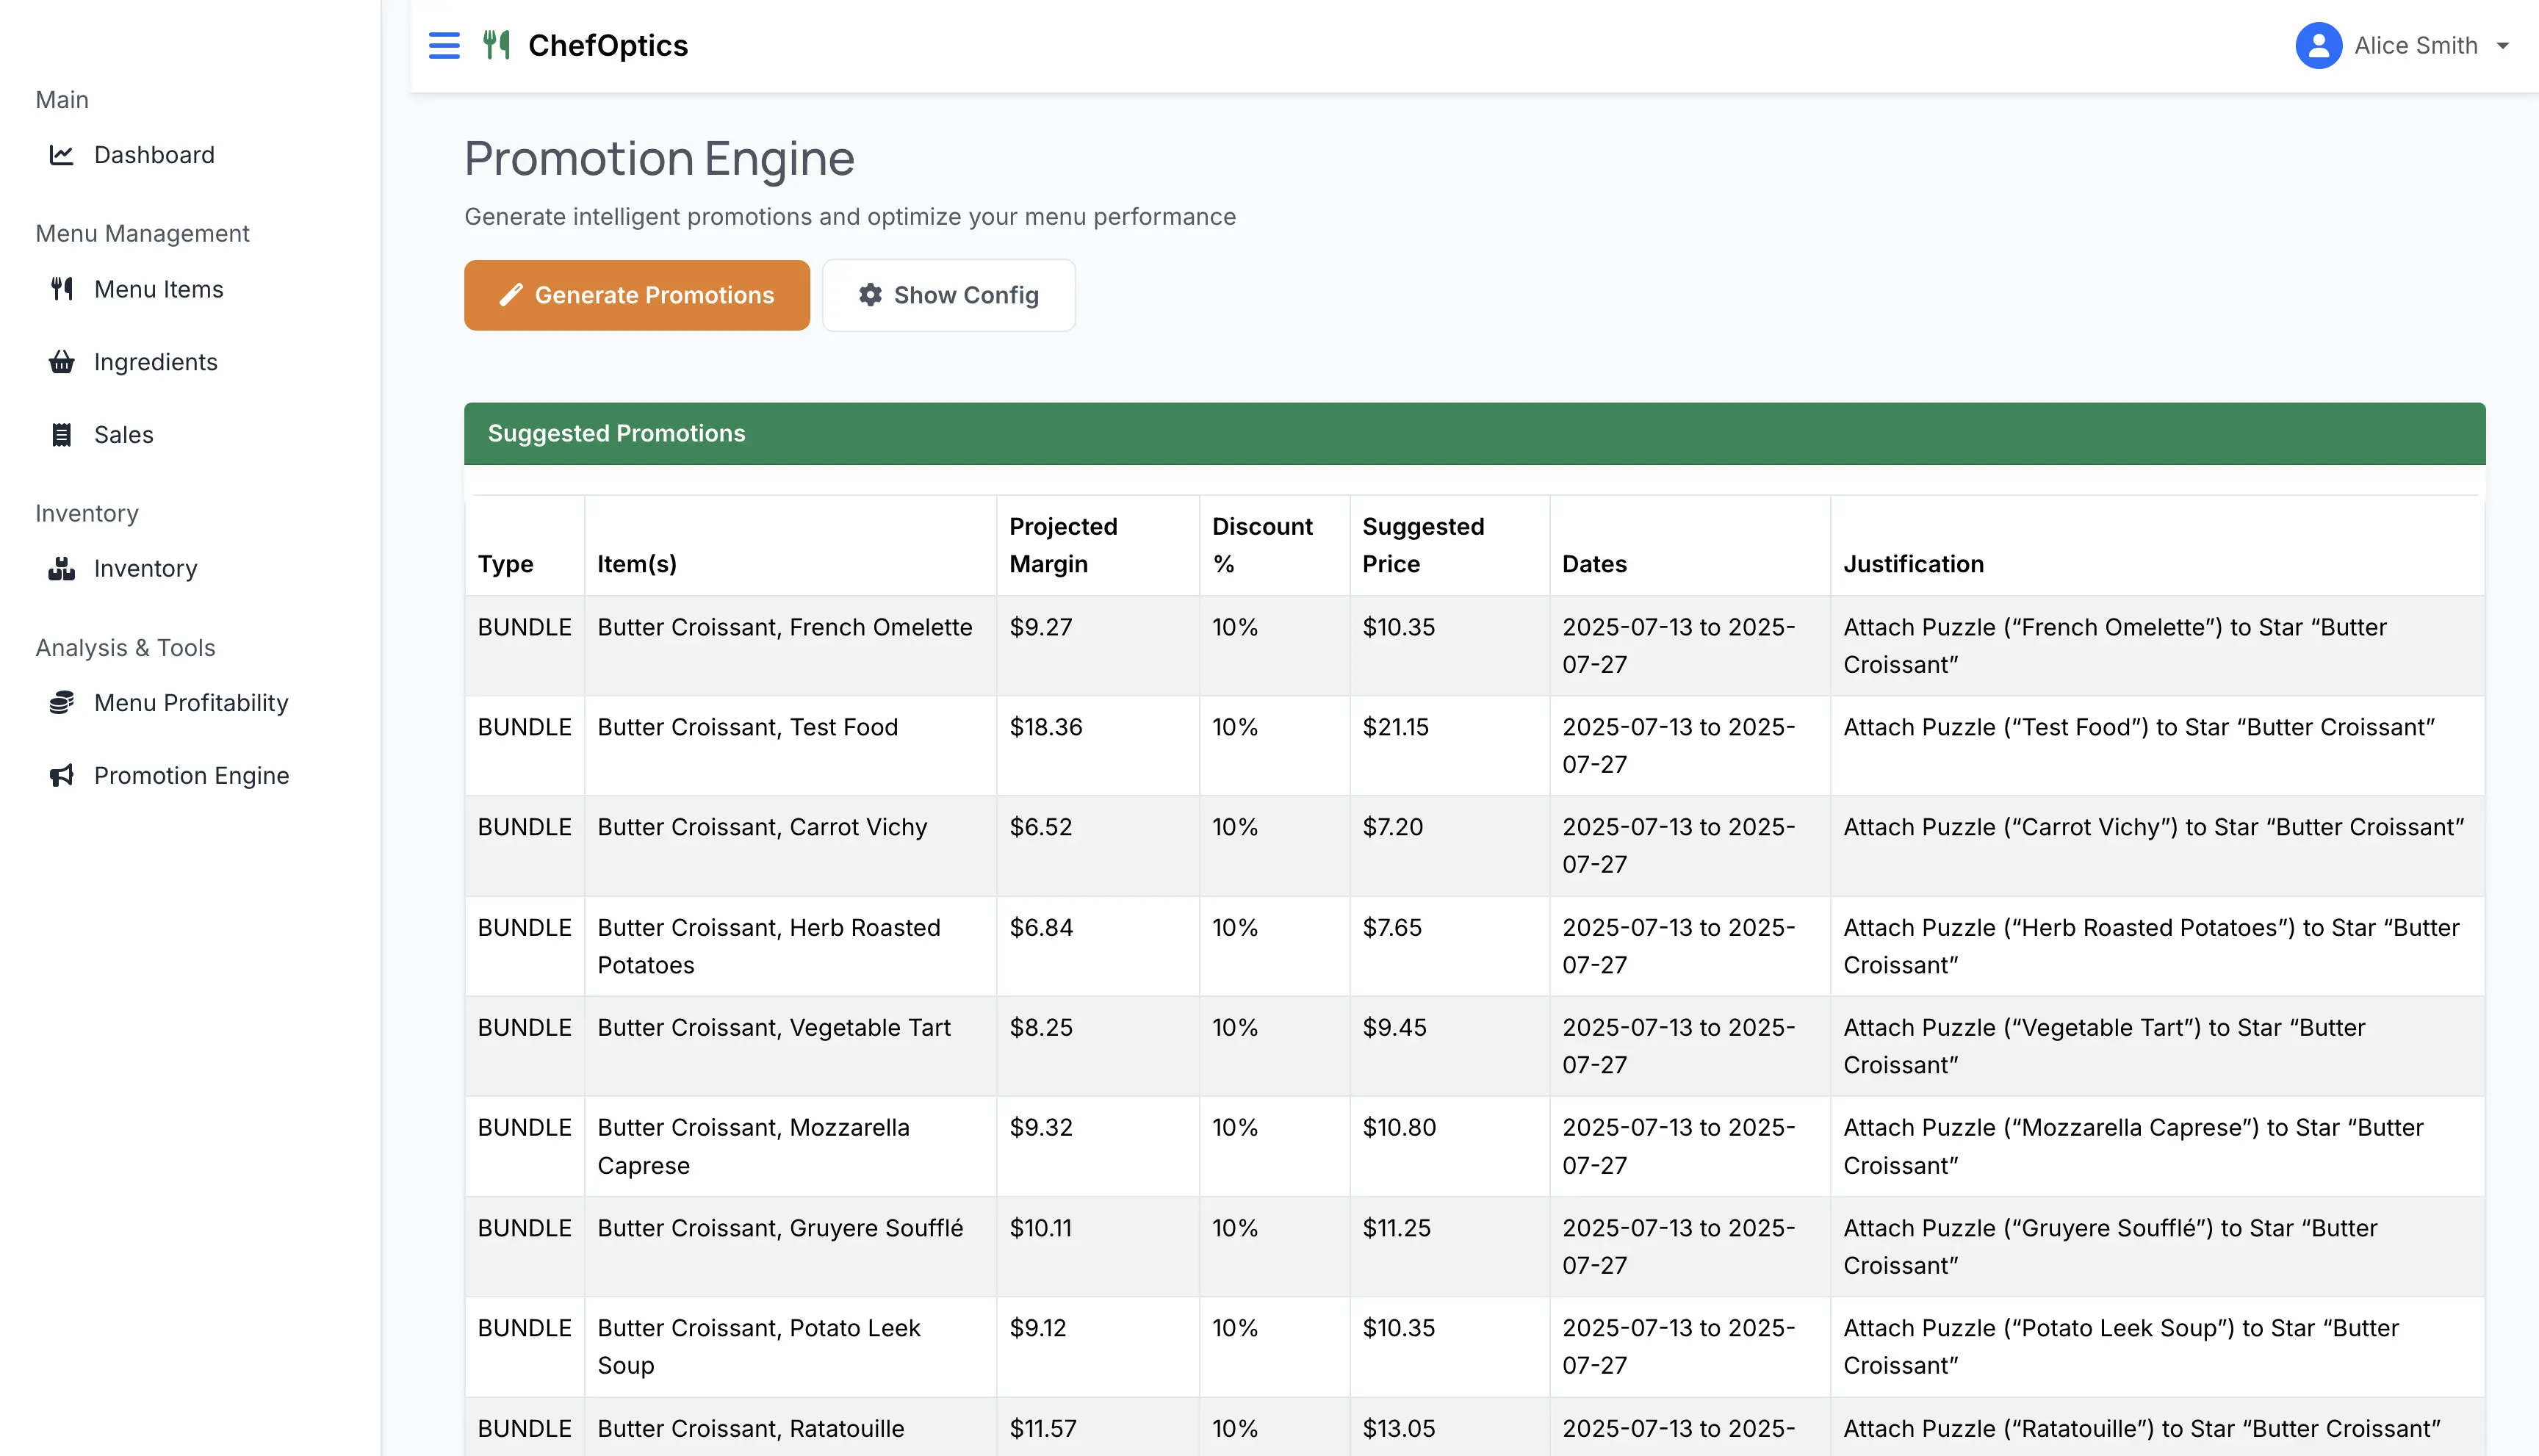2539x1456 pixels.
Task: Click the $7.20 suggested price
Action: click(1392, 827)
